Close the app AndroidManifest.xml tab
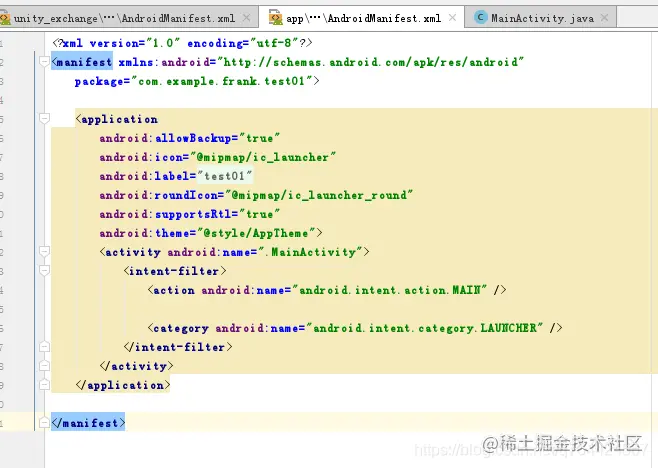Viewport: 658px width, 468px height. (x=452, y=18)
